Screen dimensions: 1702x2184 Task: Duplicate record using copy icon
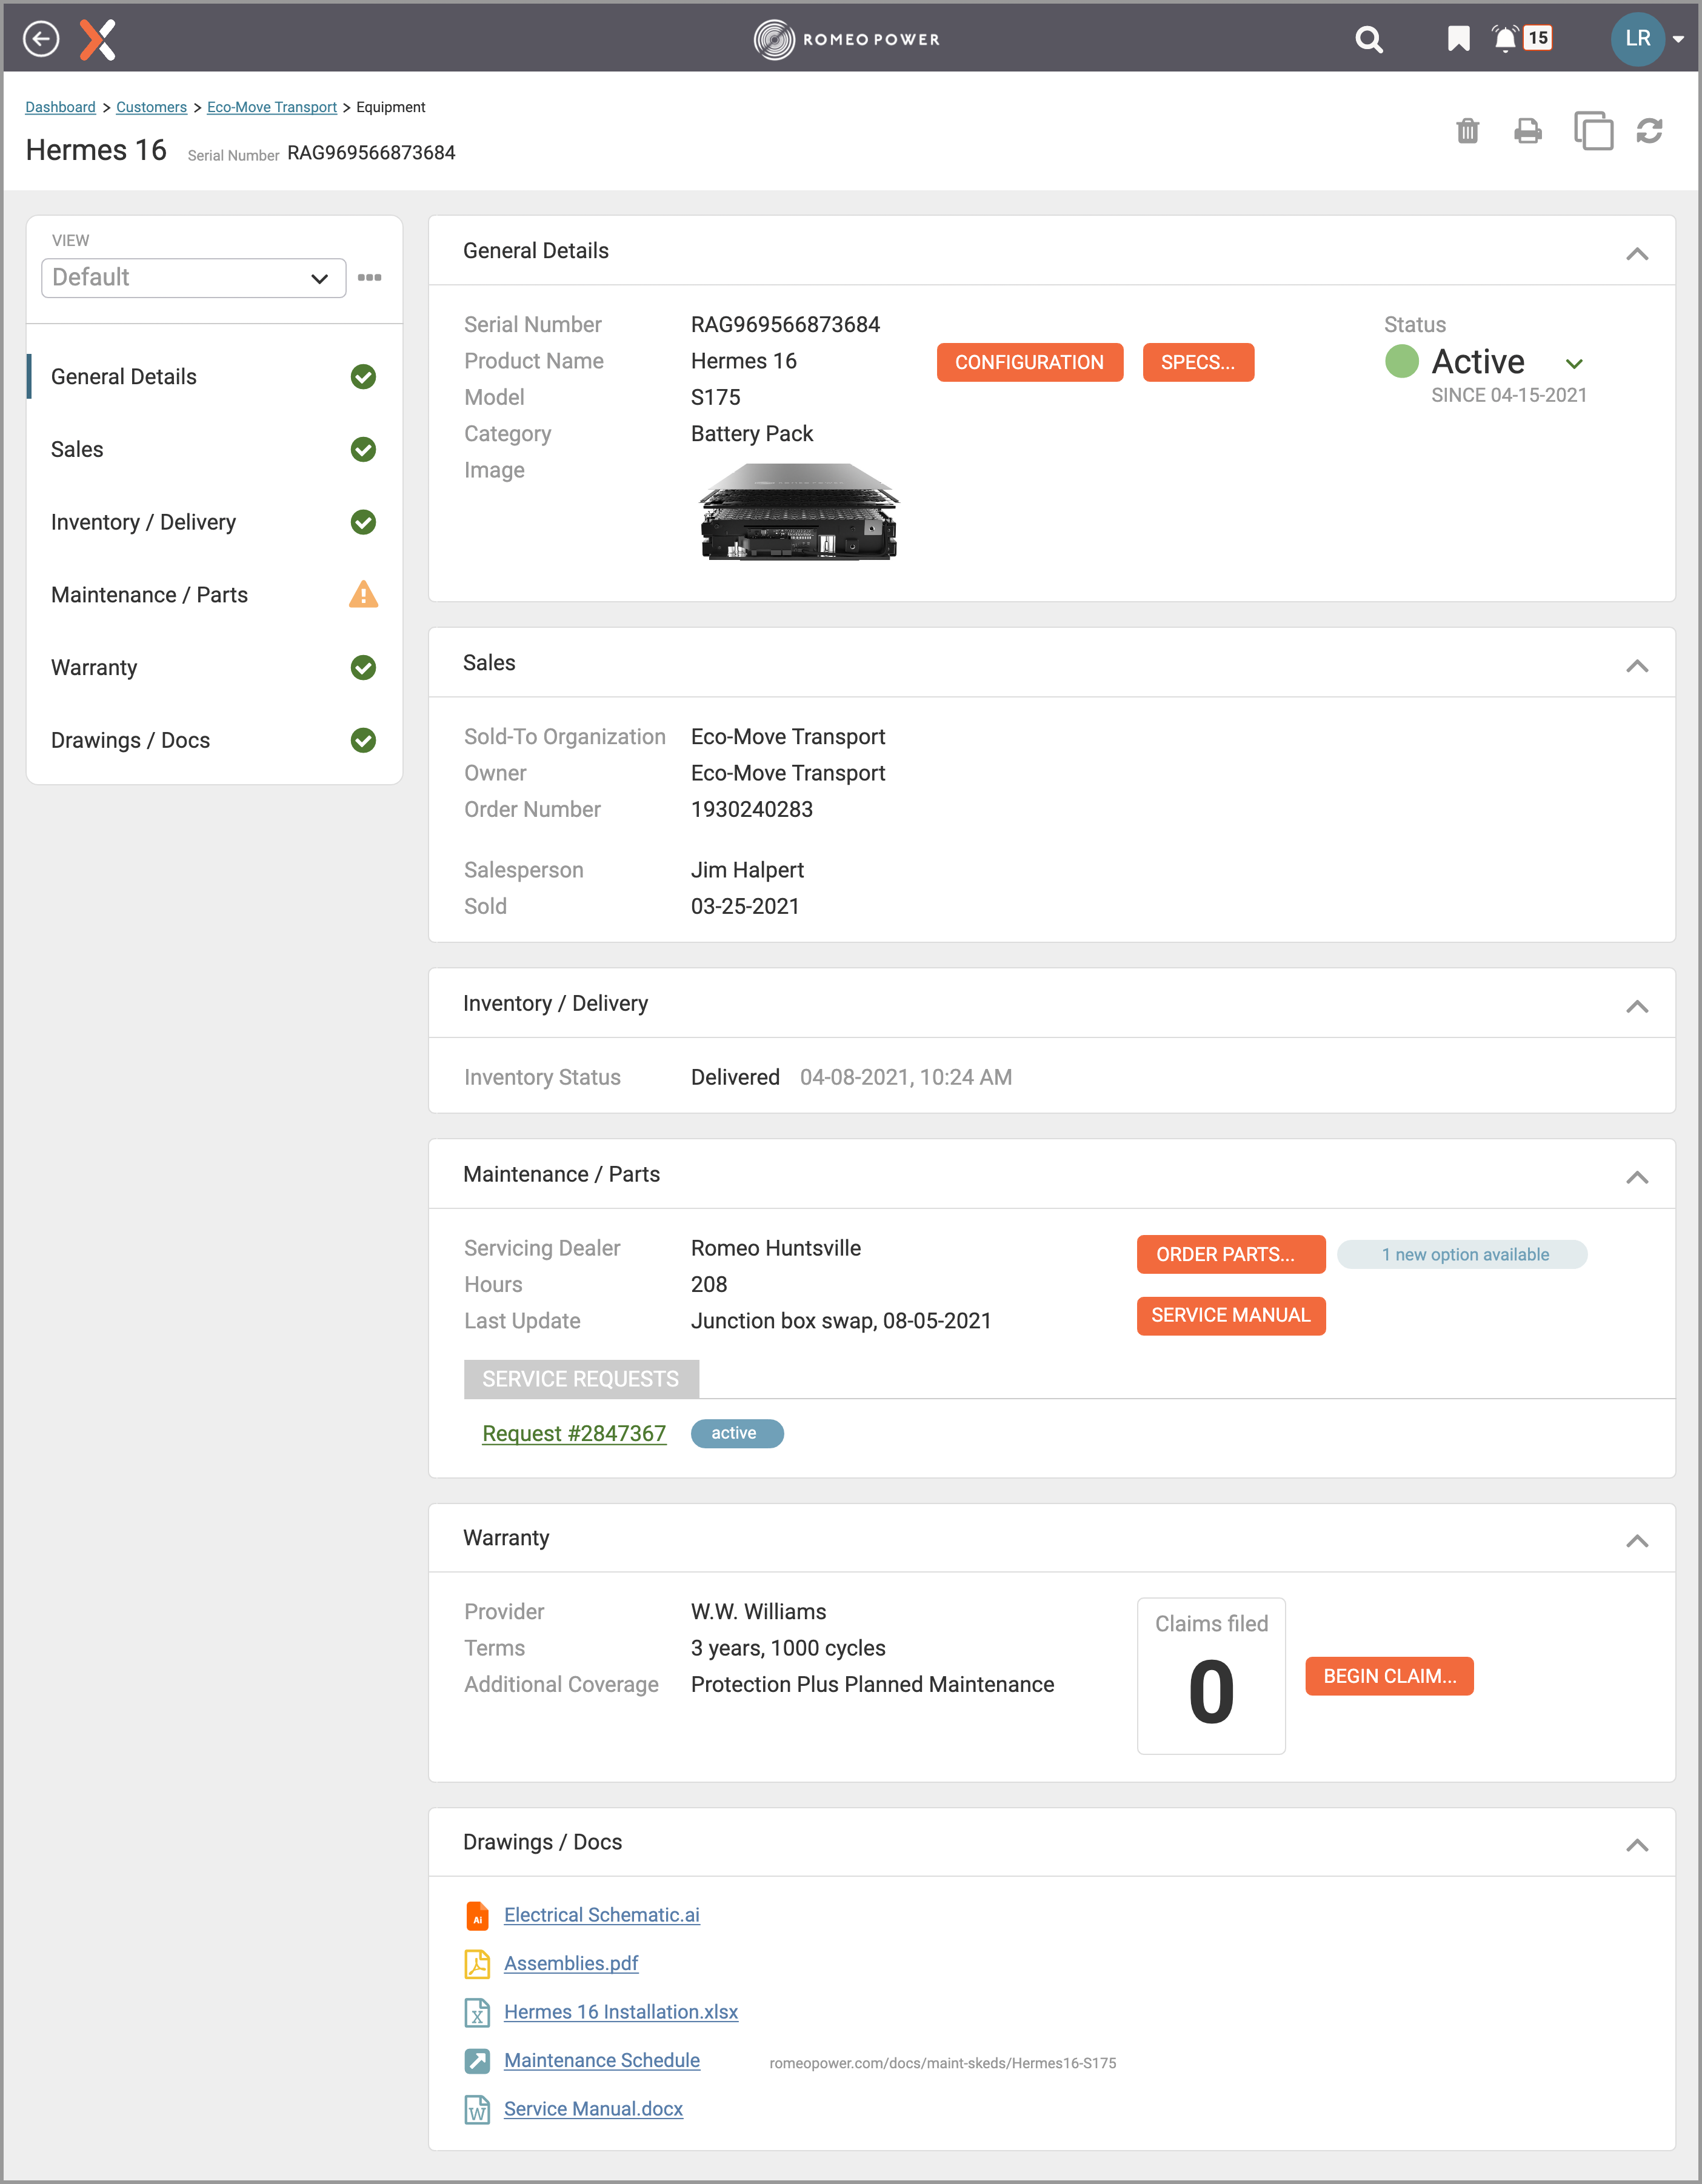point(1593,130)
